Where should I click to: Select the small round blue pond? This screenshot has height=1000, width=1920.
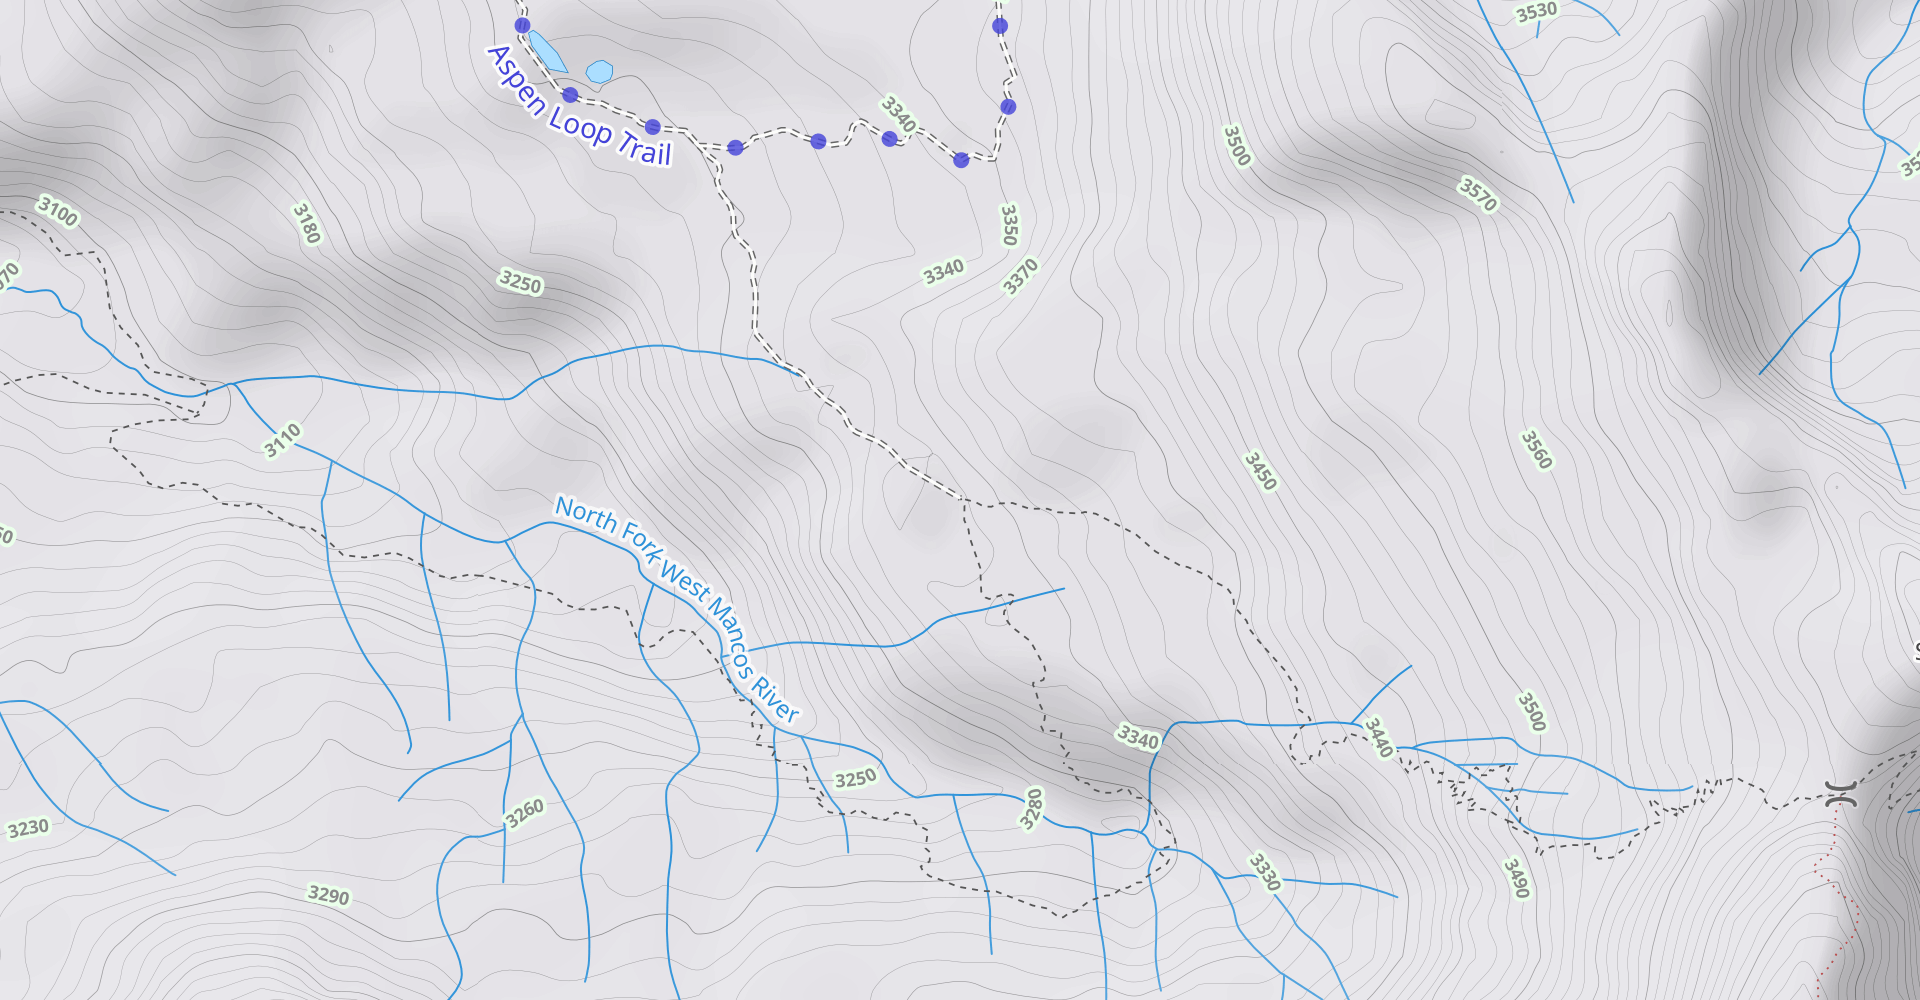(x=599, y=71)
